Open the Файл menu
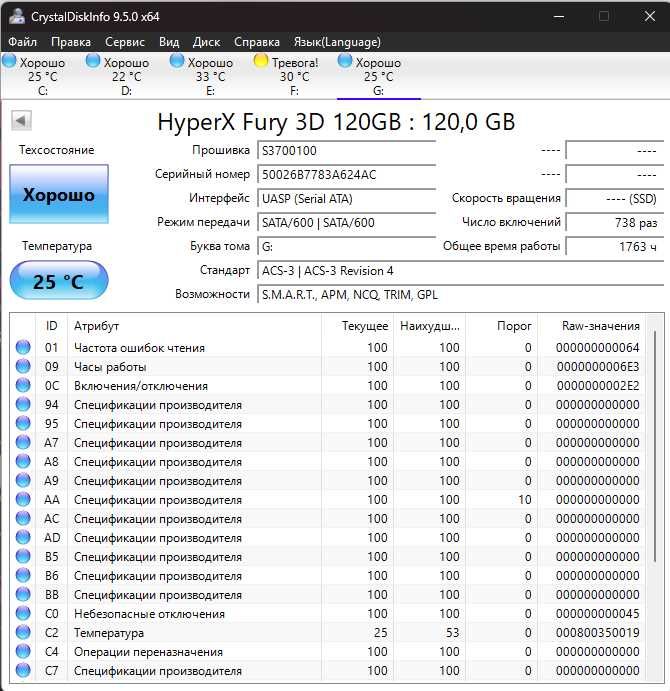This screenshot has height=691, width=670. click(22, 42)
